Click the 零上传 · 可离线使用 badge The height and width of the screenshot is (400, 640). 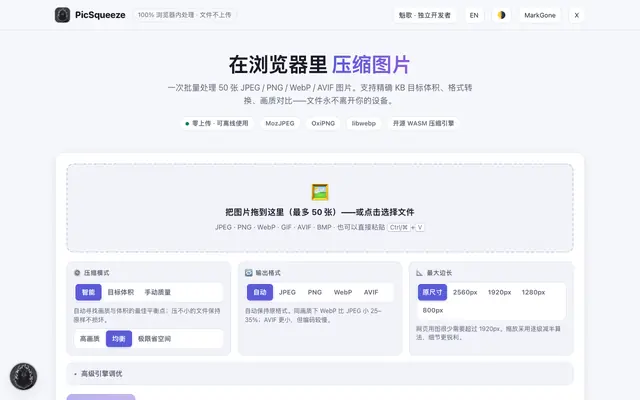[x=217, y=123]
